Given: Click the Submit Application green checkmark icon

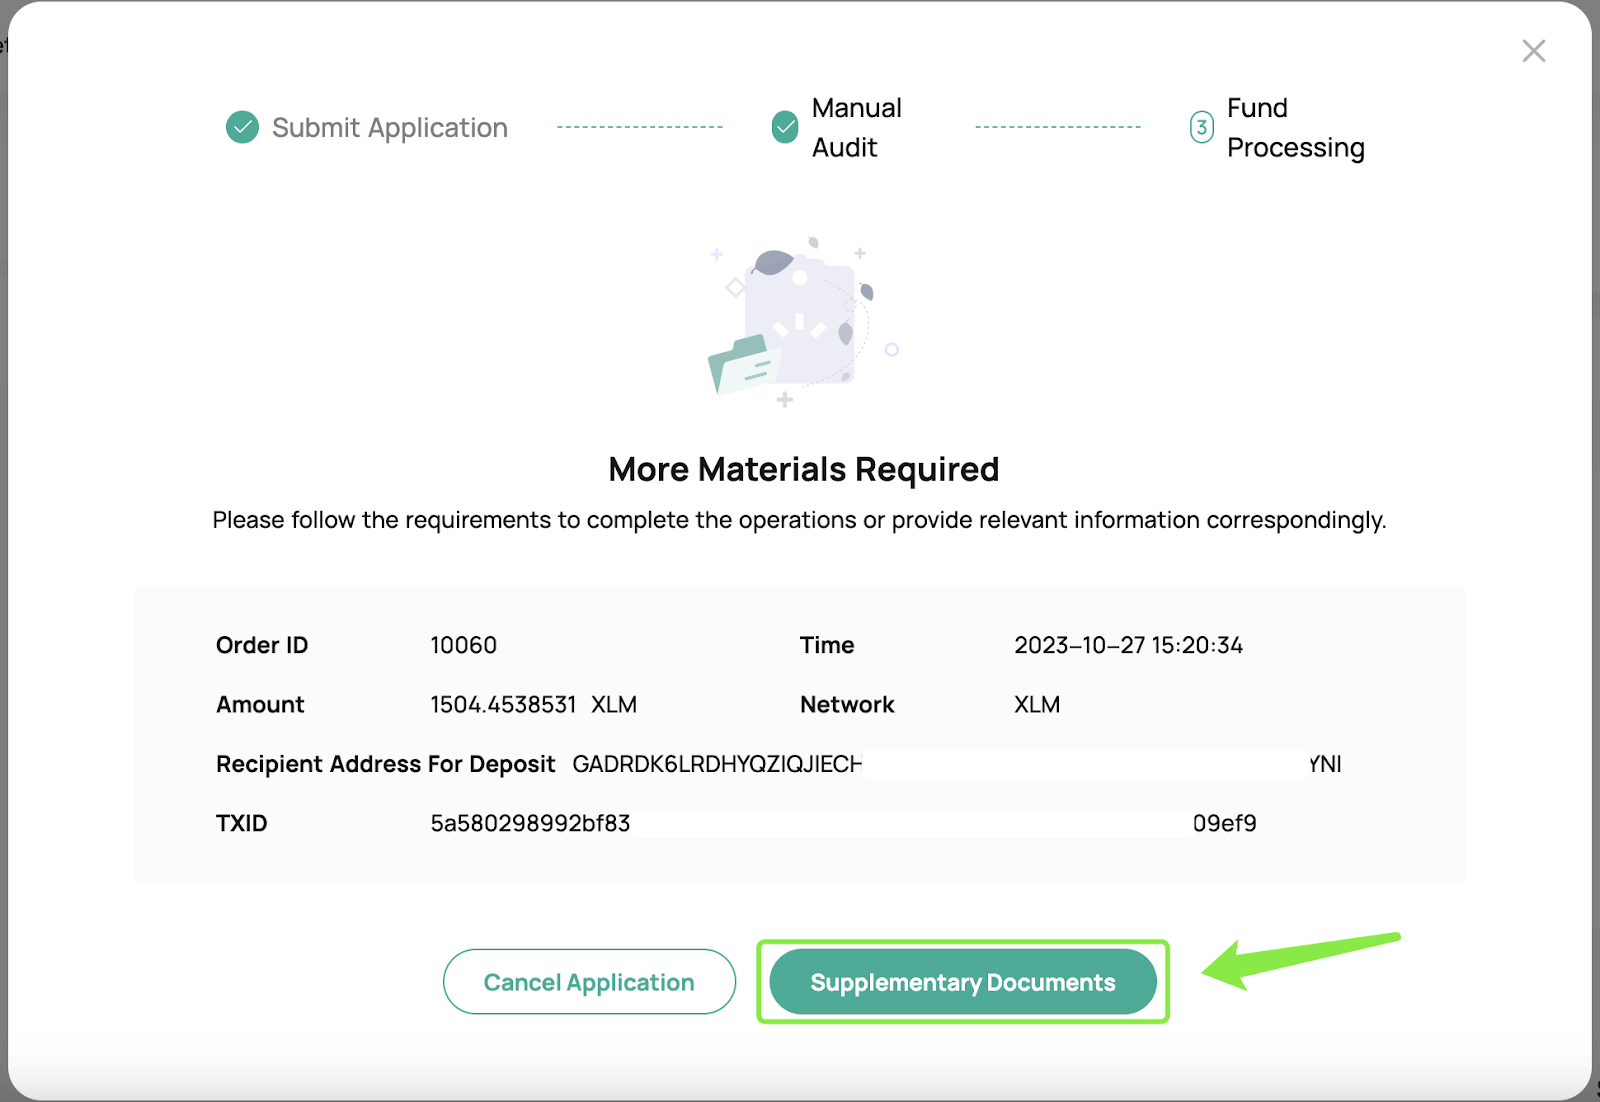Looking at the screenshot, I should pos(242,128).
